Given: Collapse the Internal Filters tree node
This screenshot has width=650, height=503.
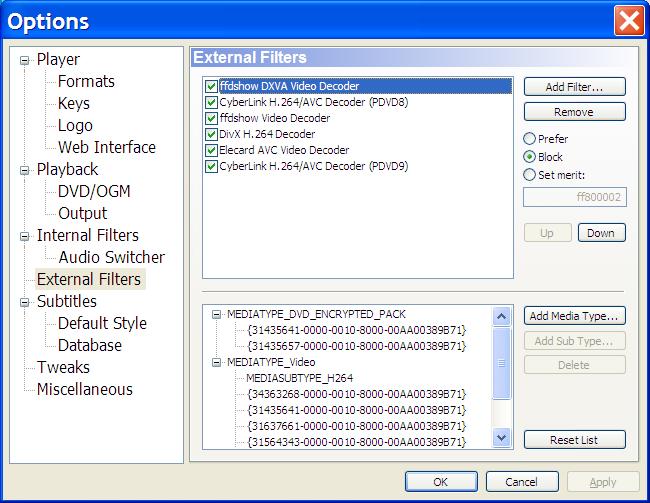Looking at the screenshot, I should [24, 236].
